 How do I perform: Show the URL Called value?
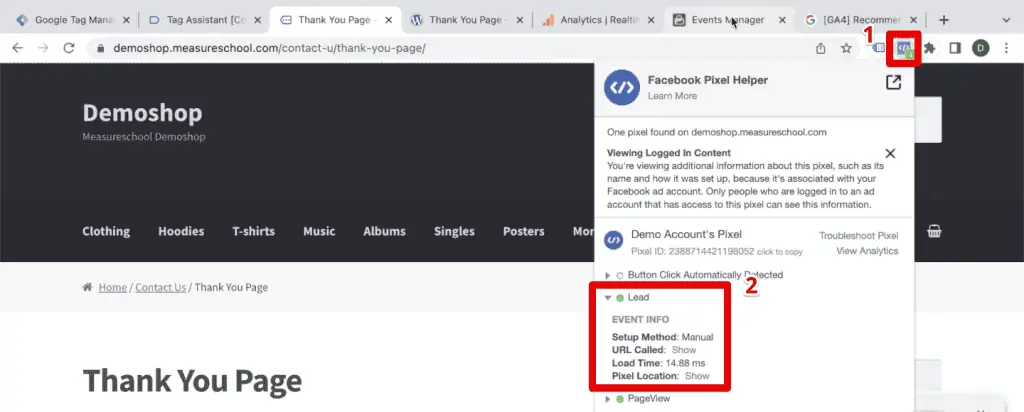[x=684, y=350]
